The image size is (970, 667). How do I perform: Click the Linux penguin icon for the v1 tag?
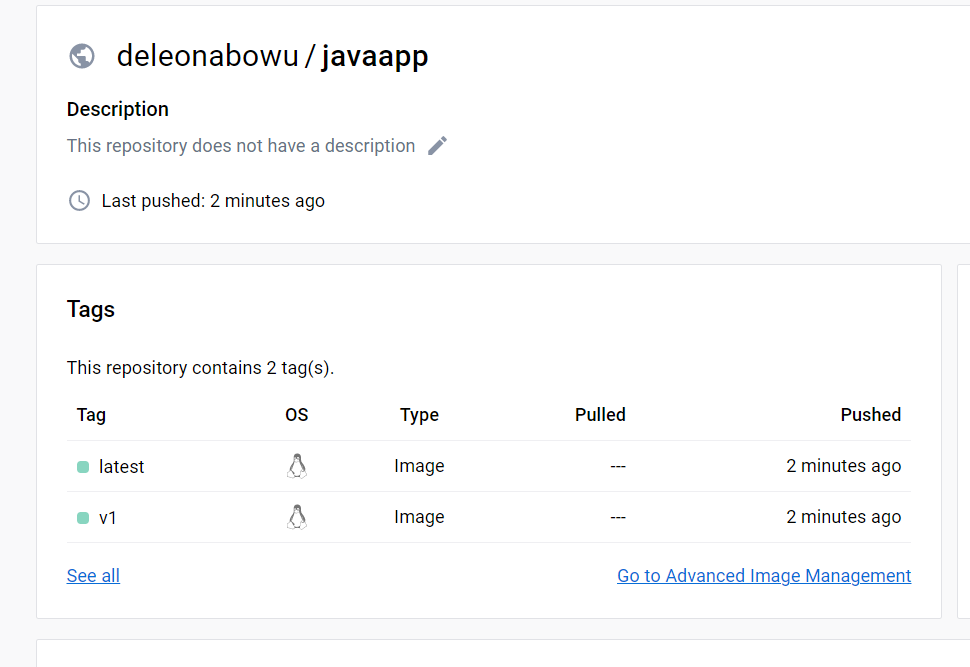[x=296, y=517]
